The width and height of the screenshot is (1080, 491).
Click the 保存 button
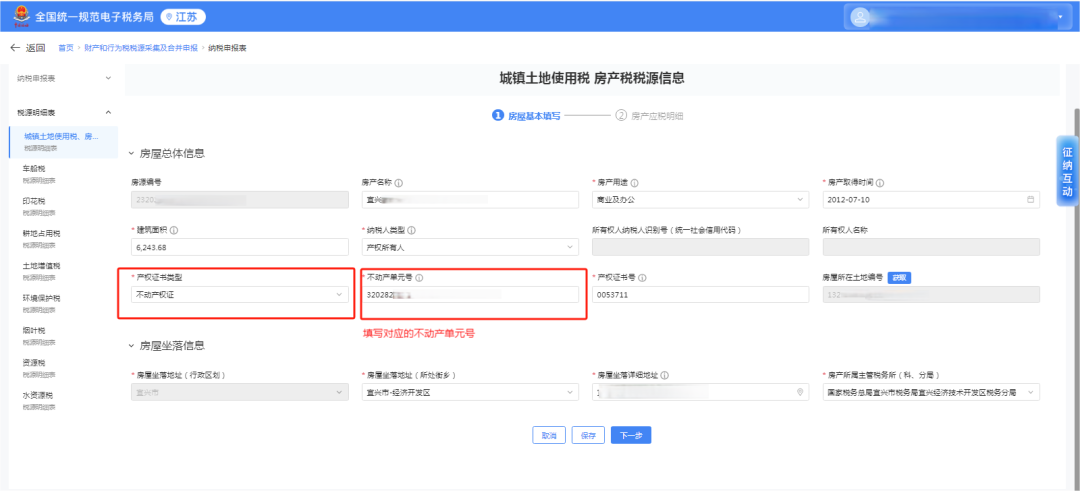[588, 435]
